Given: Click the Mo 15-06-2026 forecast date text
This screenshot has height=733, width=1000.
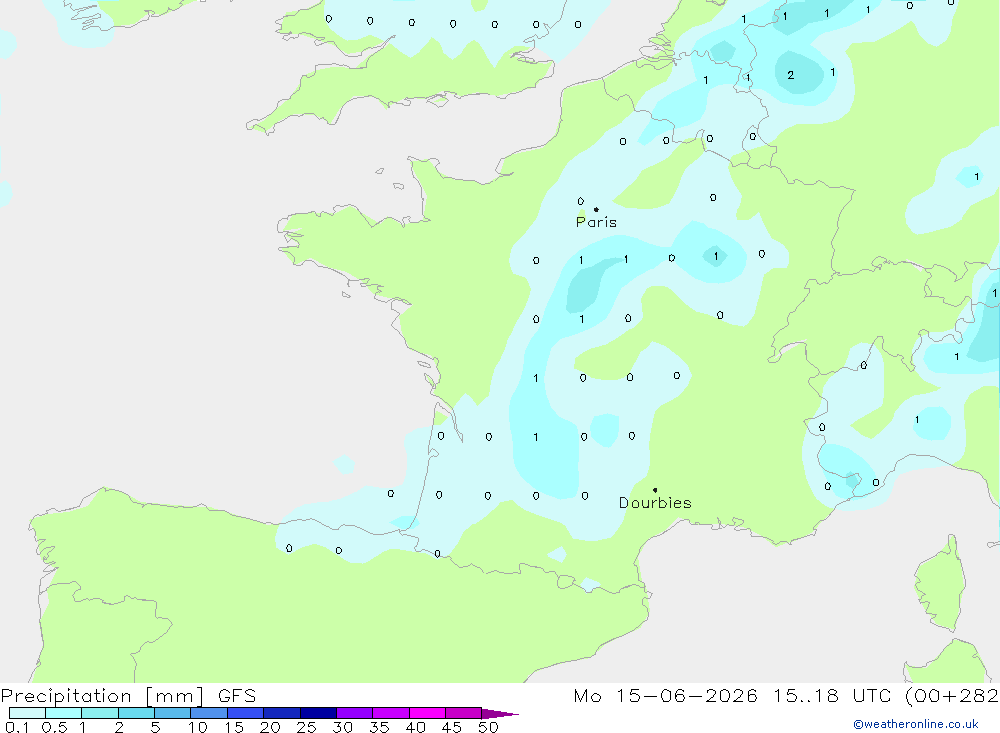Looking at the screenshot, I should click(665, 696).
